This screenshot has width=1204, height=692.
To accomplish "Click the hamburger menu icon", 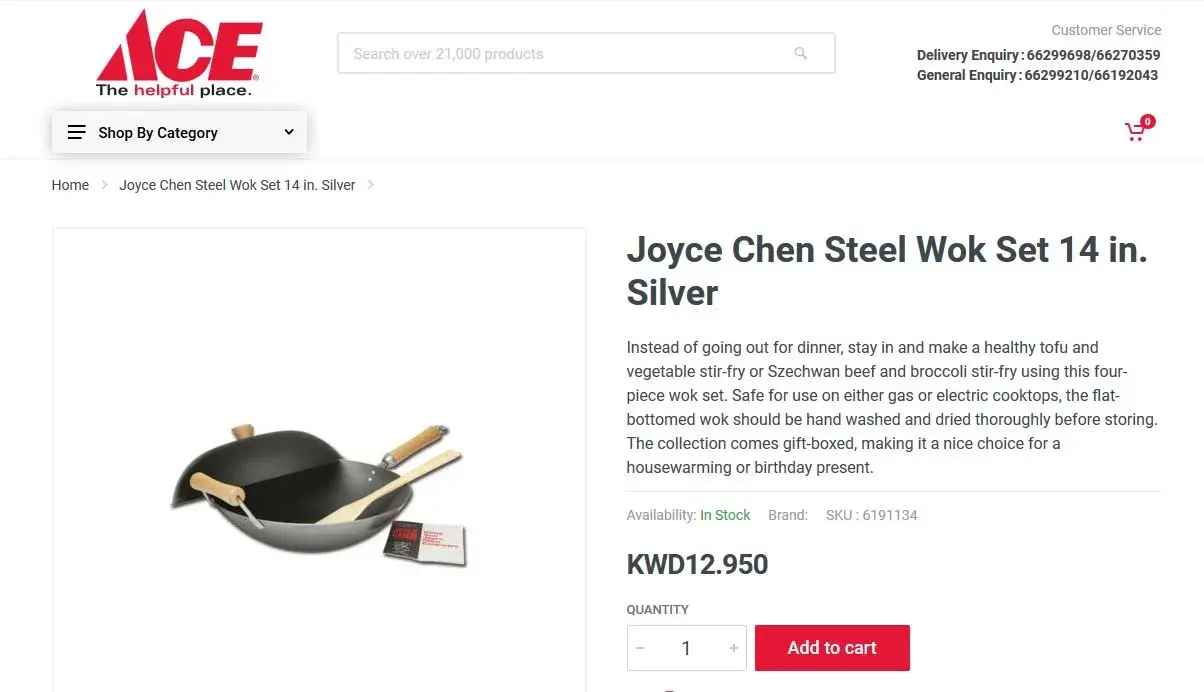I will click(77, 132).
